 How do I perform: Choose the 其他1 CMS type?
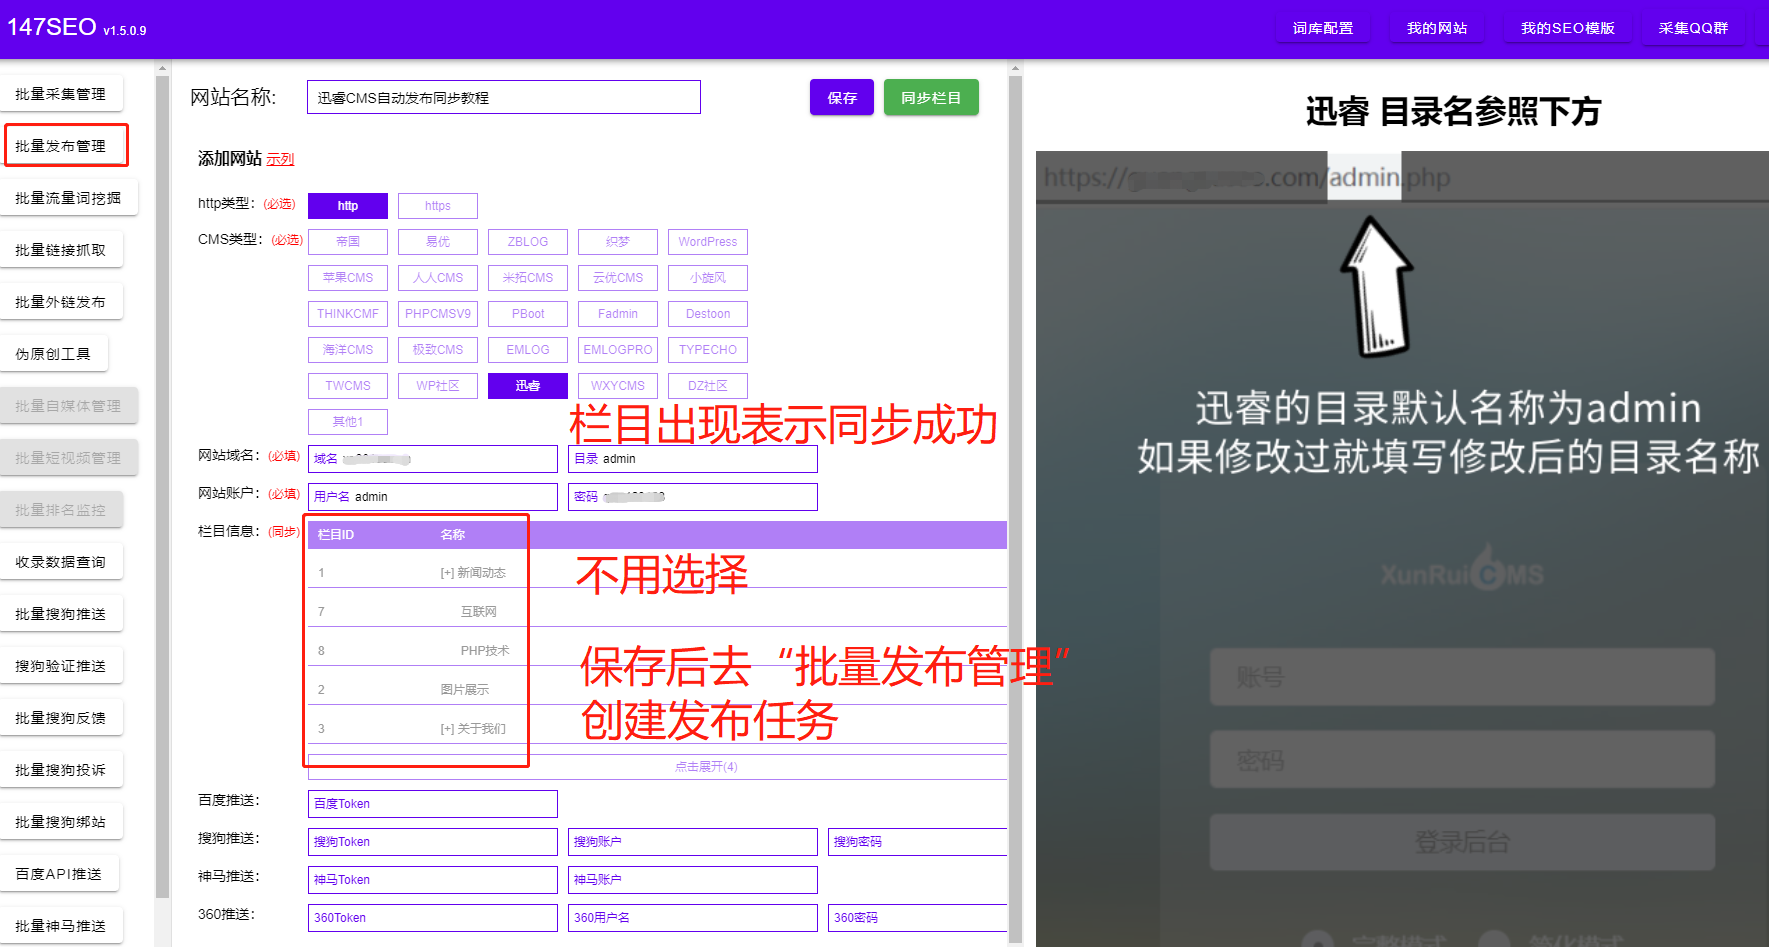[x=347, y=422]
